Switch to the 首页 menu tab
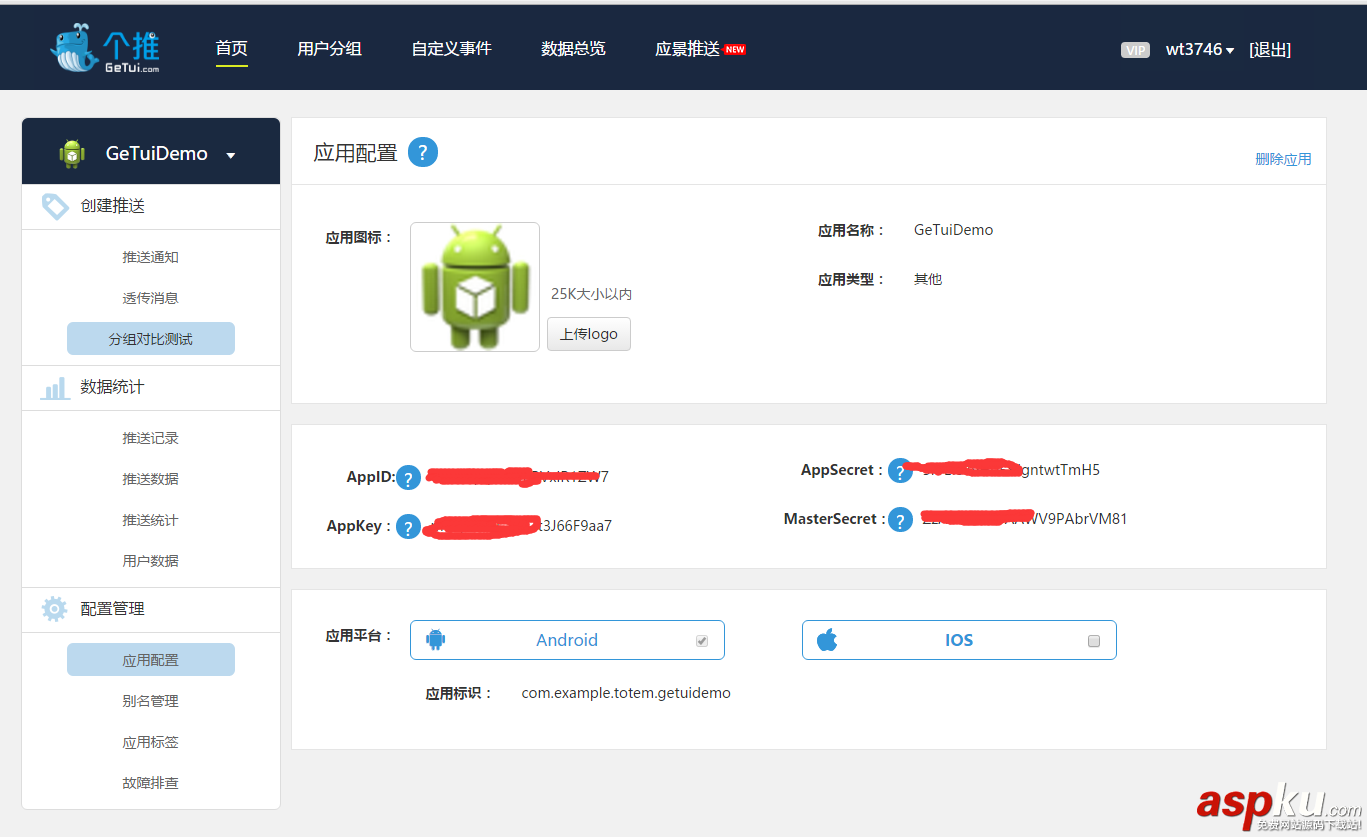Screen dimensions: 1367x837 click(231, 47)
